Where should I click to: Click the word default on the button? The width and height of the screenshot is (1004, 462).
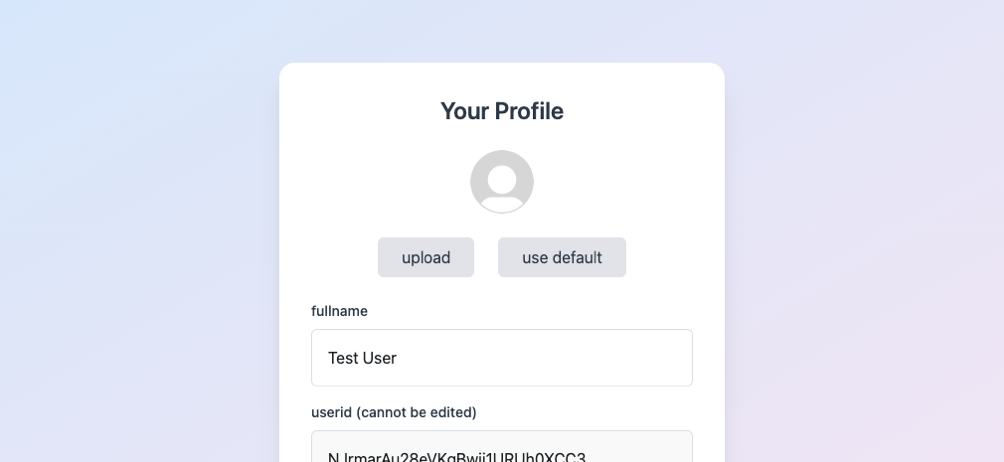pos(577,257)
